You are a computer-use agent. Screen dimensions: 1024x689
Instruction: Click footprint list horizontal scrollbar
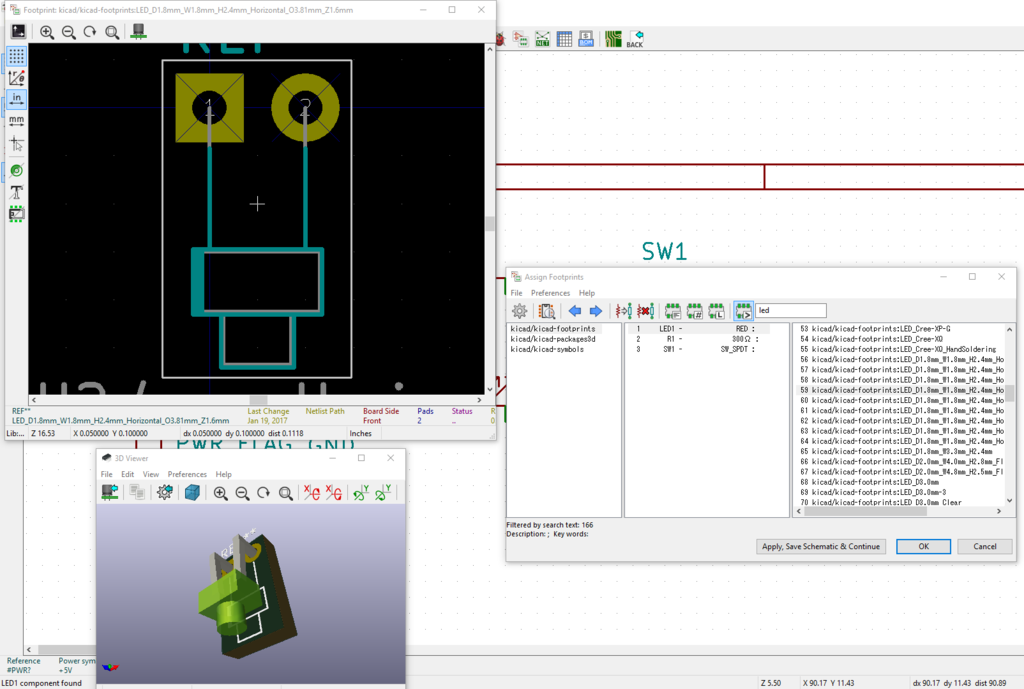865,511
